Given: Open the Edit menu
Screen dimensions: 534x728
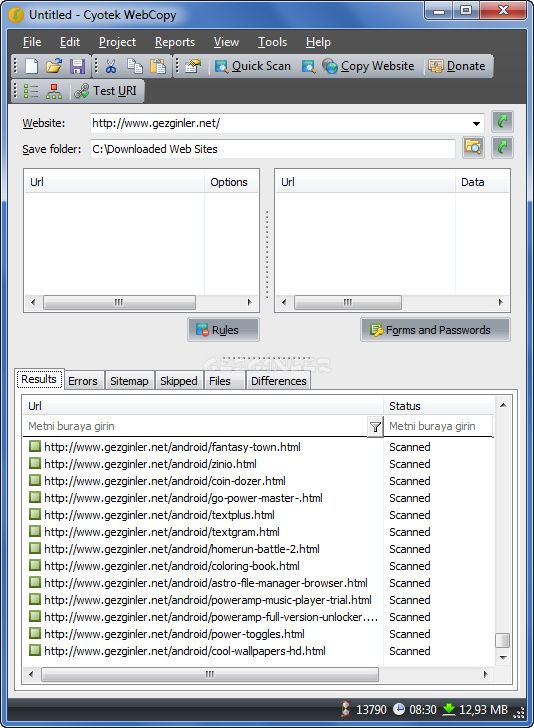Looking at the screenshot, I should pyautogui.click(x=70, y=42).
